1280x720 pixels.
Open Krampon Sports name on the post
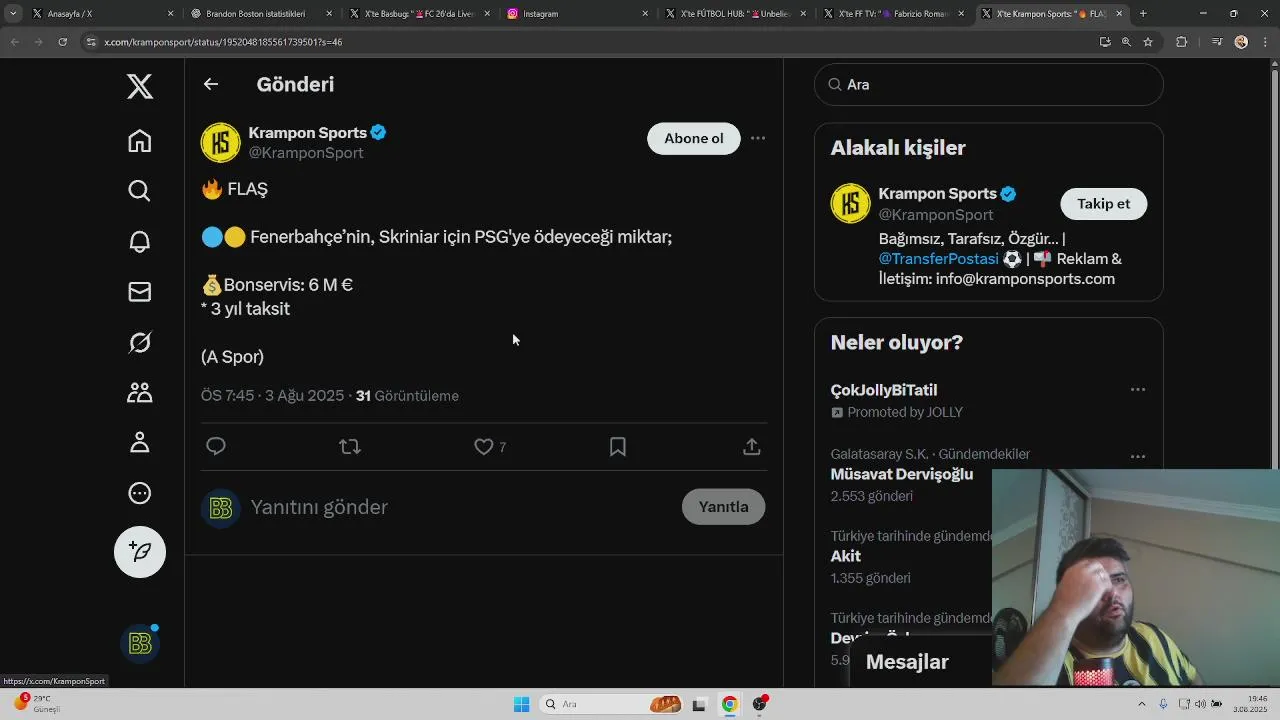pyautogui.click(x=308, y=133)
